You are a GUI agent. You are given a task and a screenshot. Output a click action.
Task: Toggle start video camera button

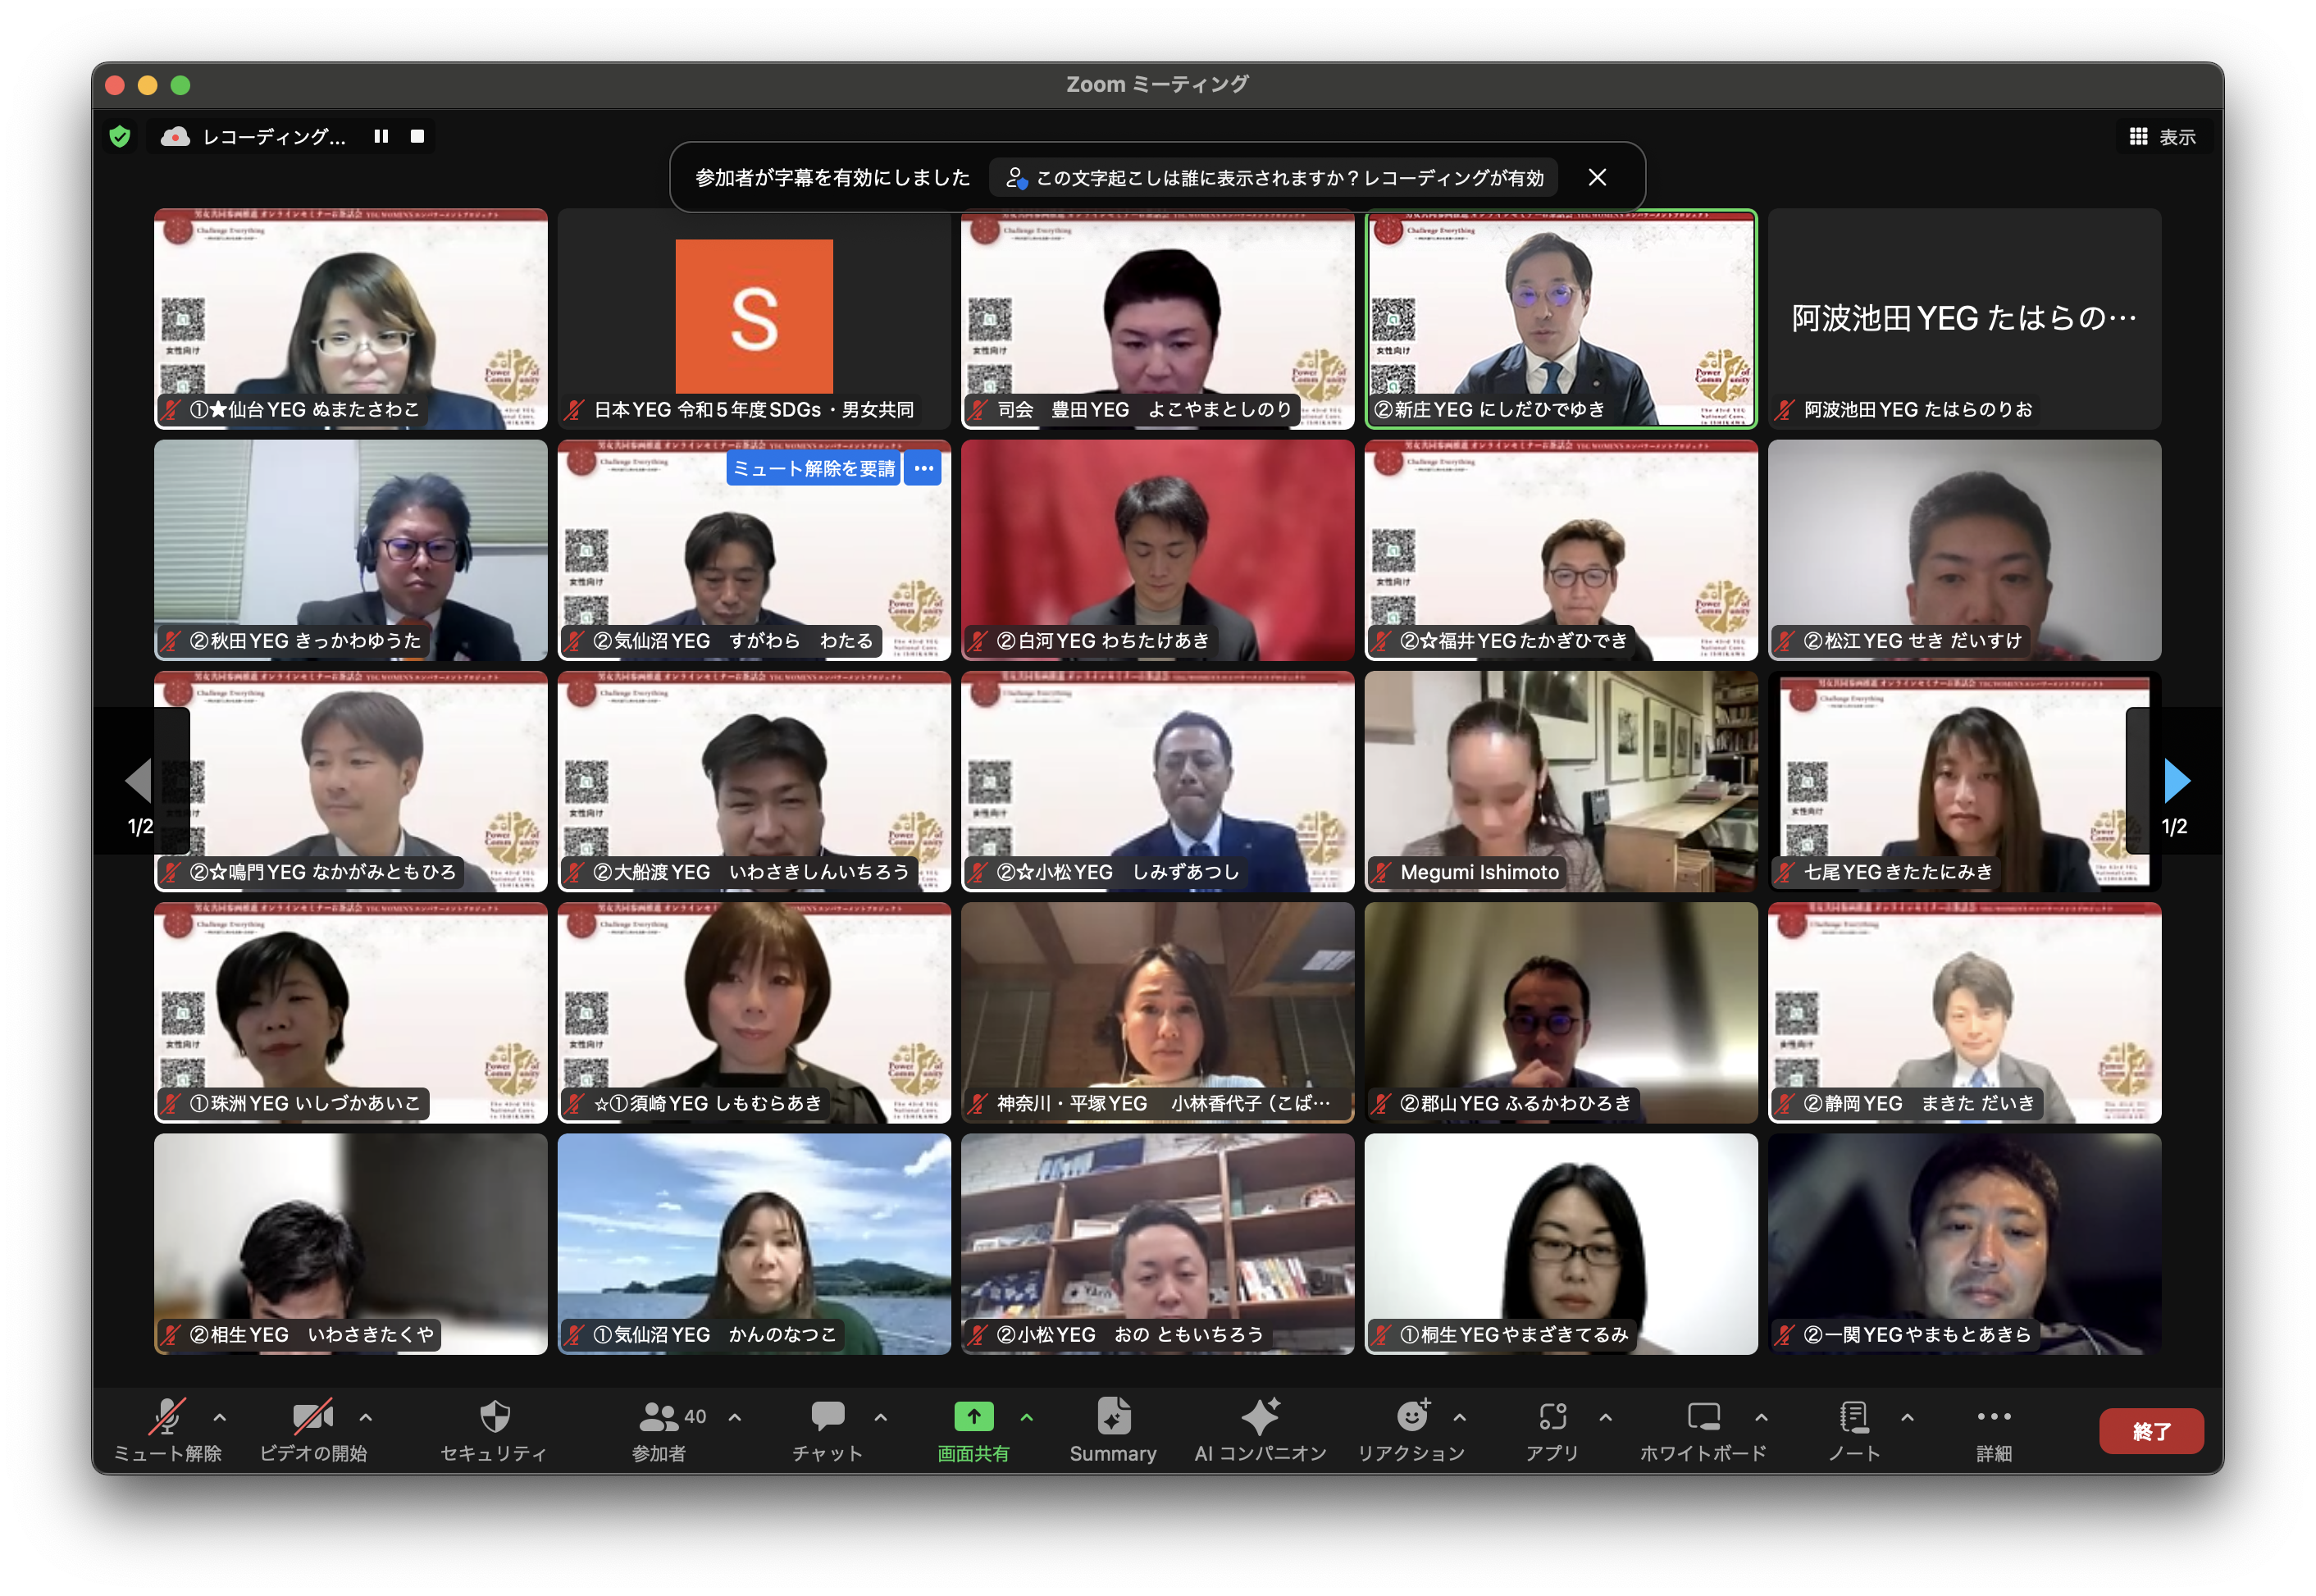(x=312, y=1418)
